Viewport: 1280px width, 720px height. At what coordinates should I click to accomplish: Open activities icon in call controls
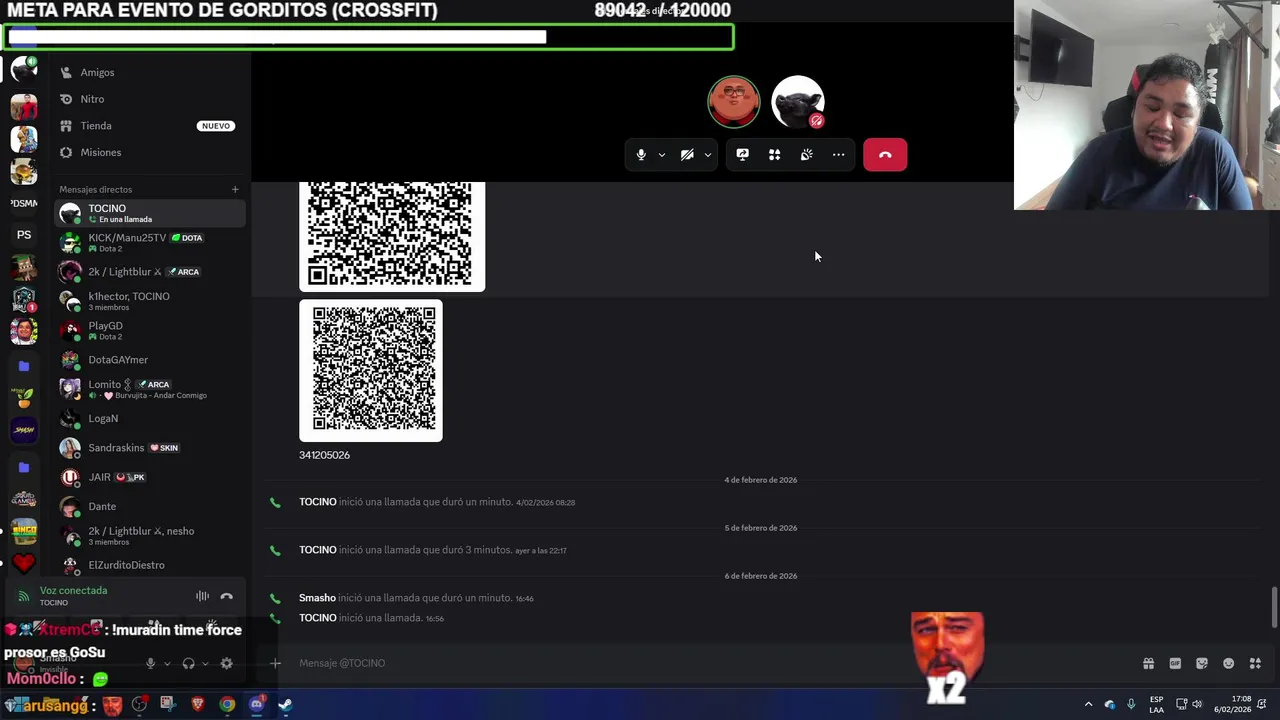pyautogui.click(x=774, y=155)
